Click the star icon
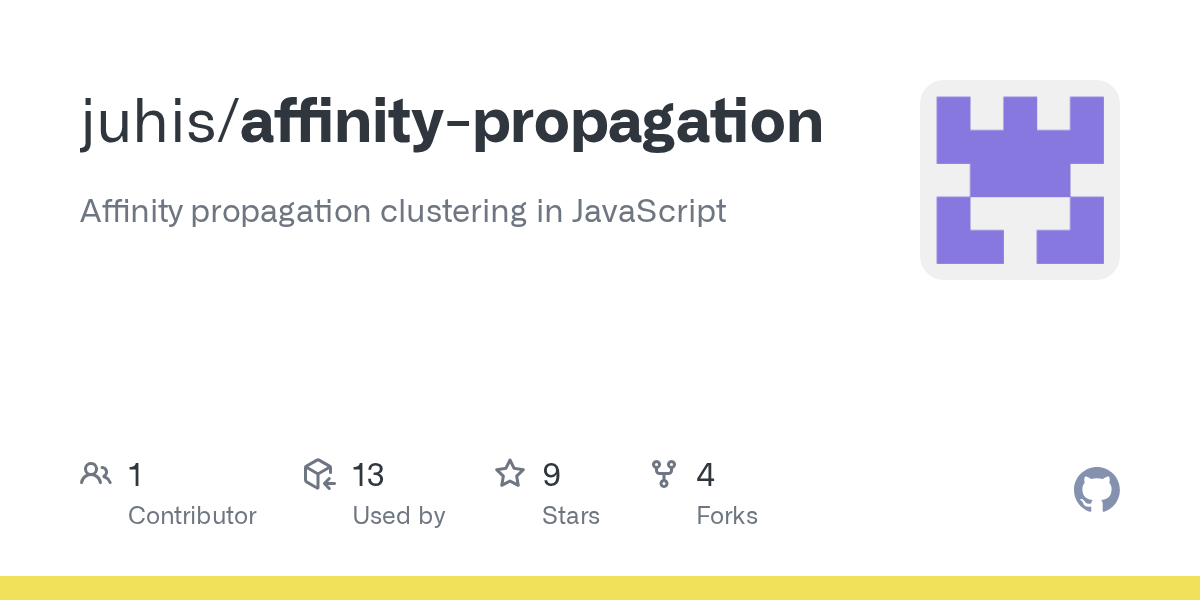The height and width of the screenshot is (600, 1200). (510, 474)
